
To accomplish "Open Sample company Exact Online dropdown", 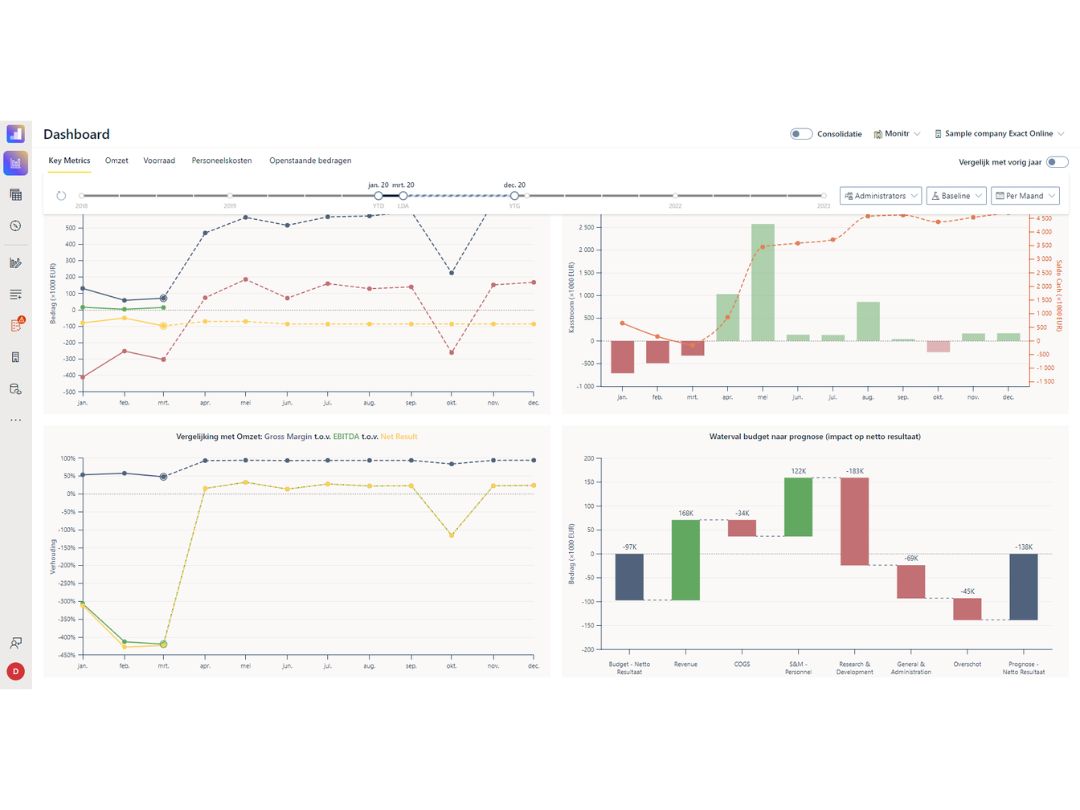I will pos(999,134).
